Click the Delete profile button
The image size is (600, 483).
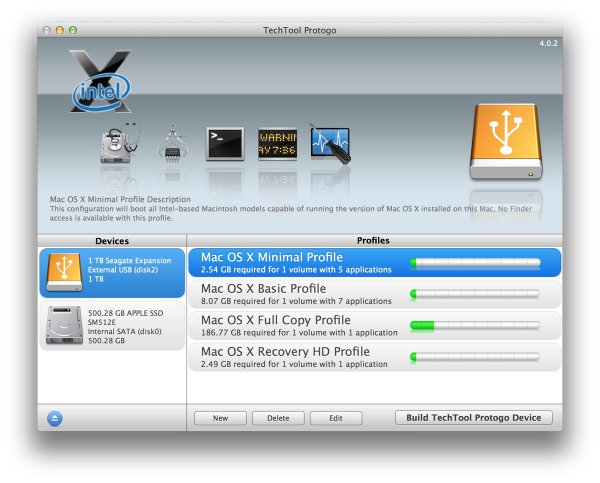tap(278, 418)
